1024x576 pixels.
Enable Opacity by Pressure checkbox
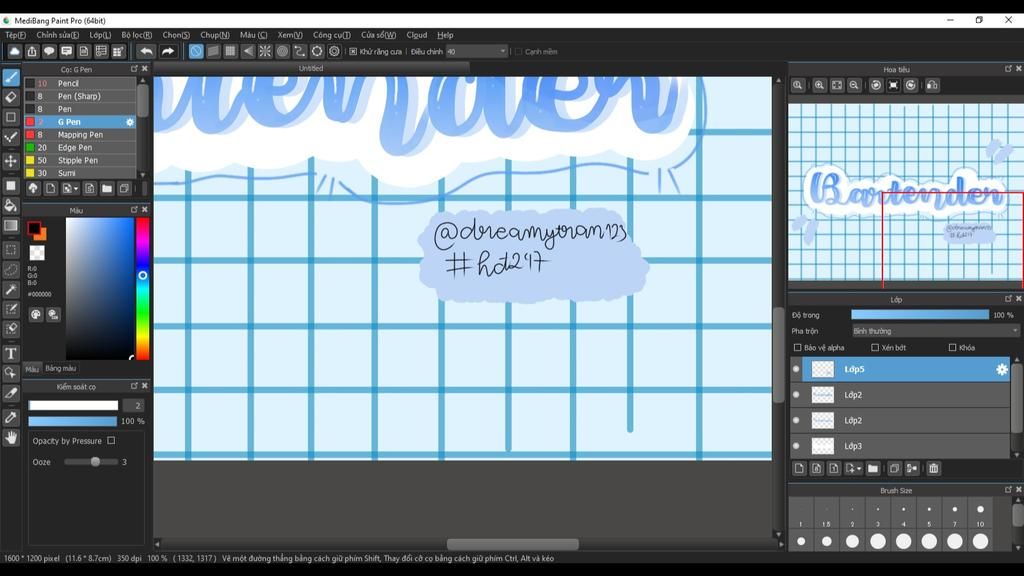pos(111,441)
